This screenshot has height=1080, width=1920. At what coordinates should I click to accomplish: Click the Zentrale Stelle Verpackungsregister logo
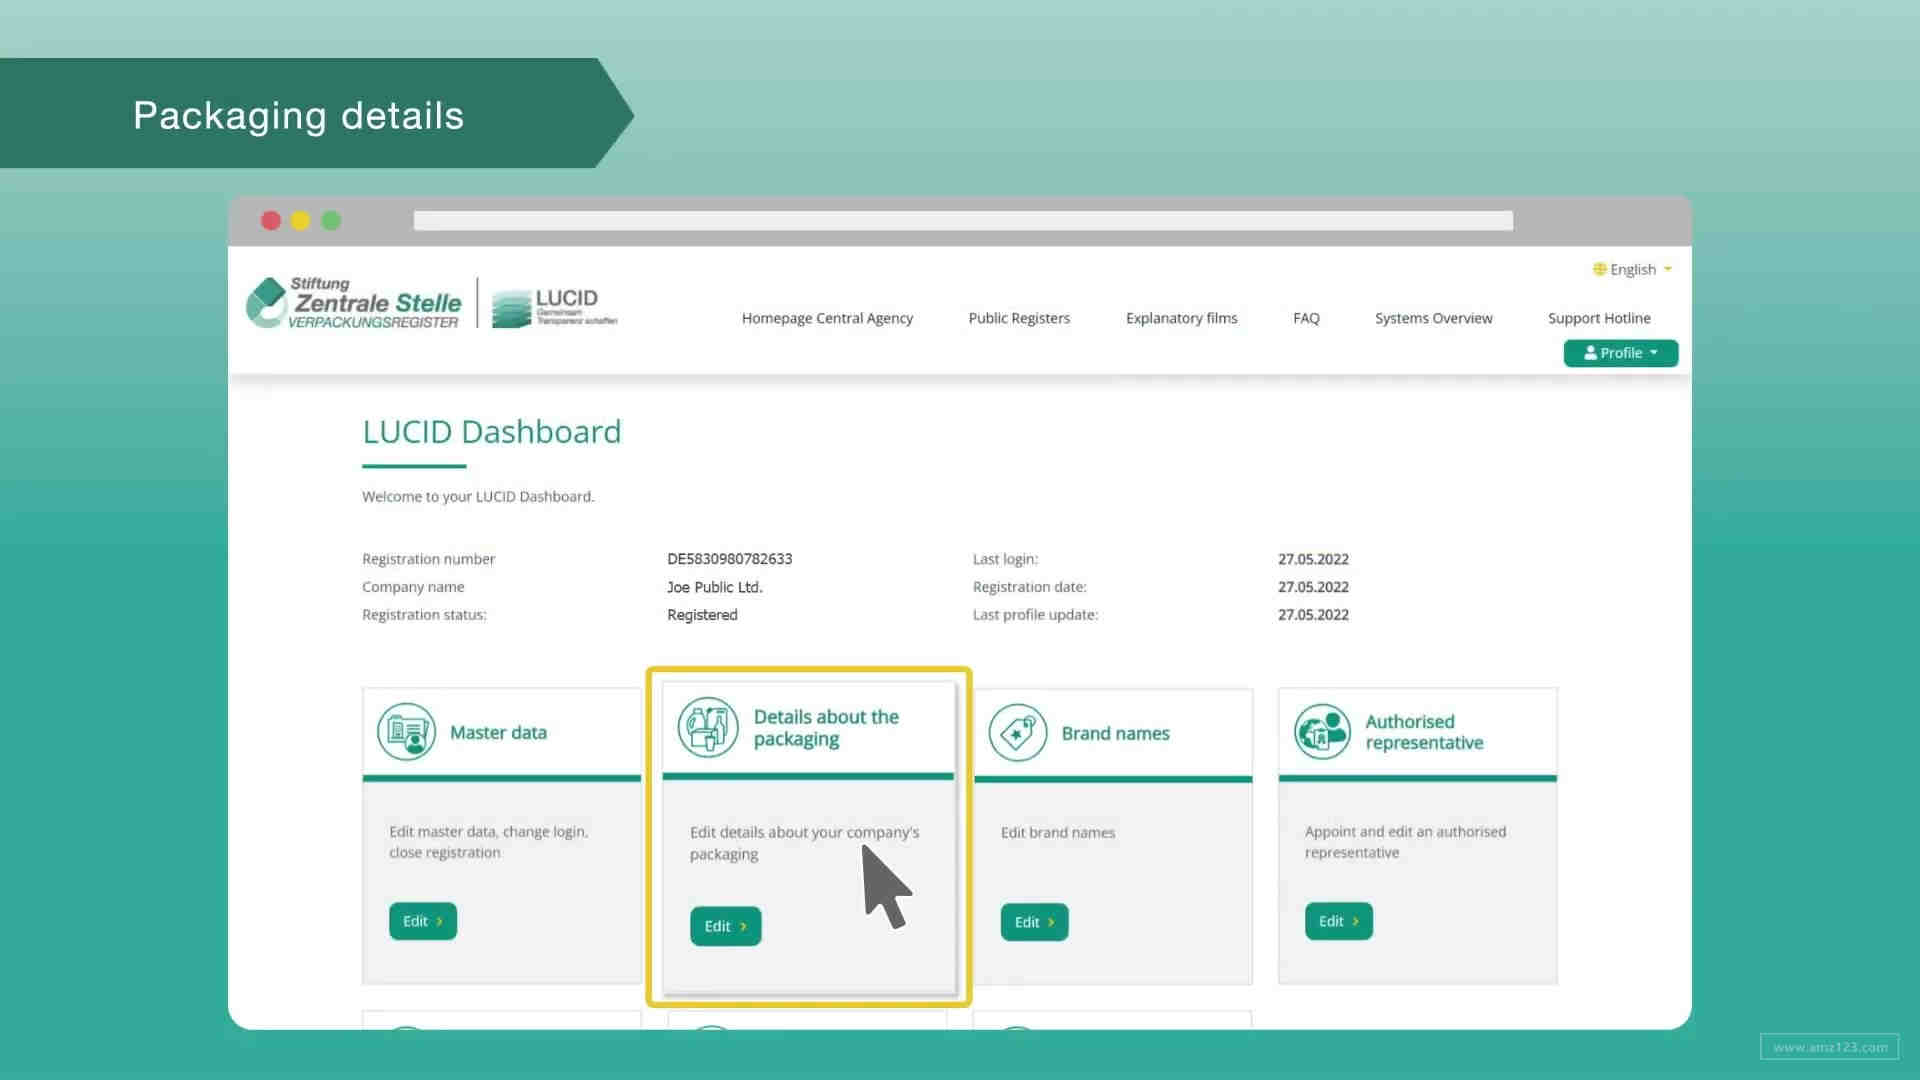point(354,303)
